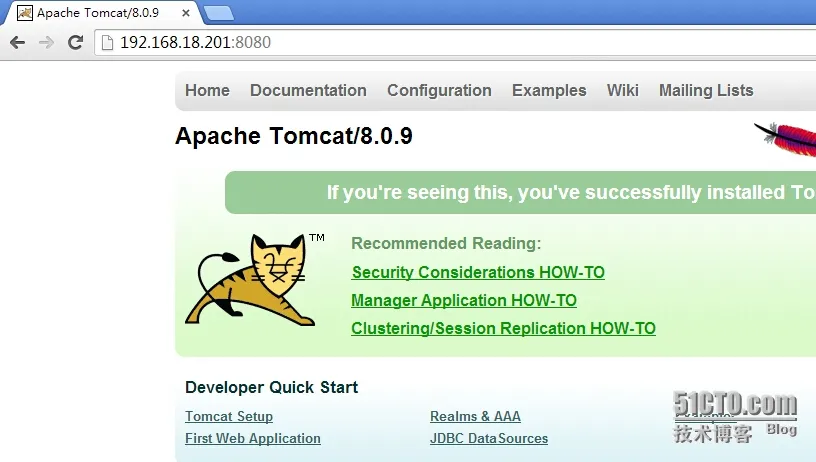This screenshot has width=816, height=462.
Task: Open Clustering/Session Replication HOW-TO link
Action: point(503,328)
